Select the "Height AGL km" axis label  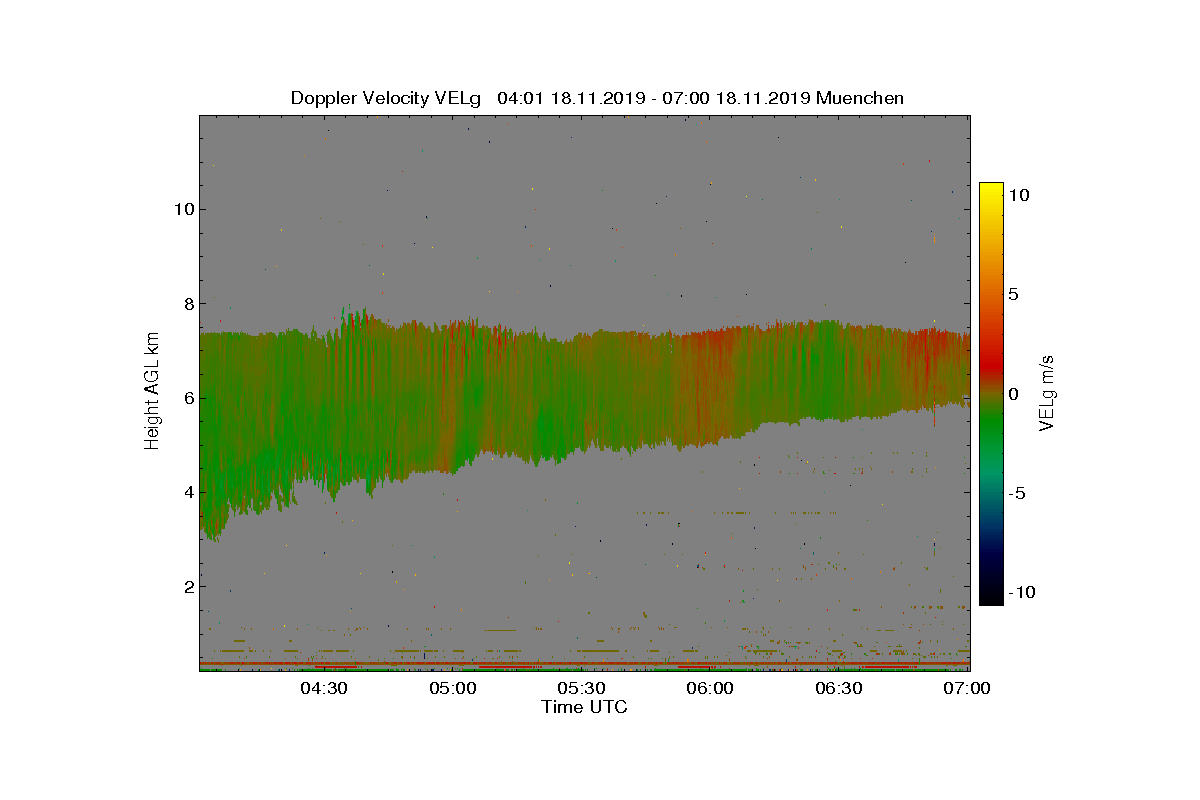pyautogui.click(x=152, y=391)
